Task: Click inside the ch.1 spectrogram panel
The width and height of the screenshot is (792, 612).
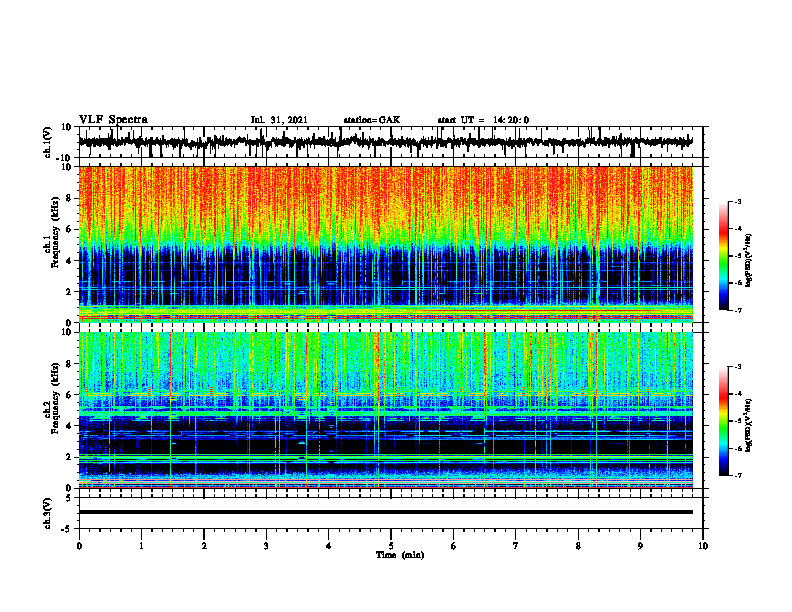Action: click(386, 244)
